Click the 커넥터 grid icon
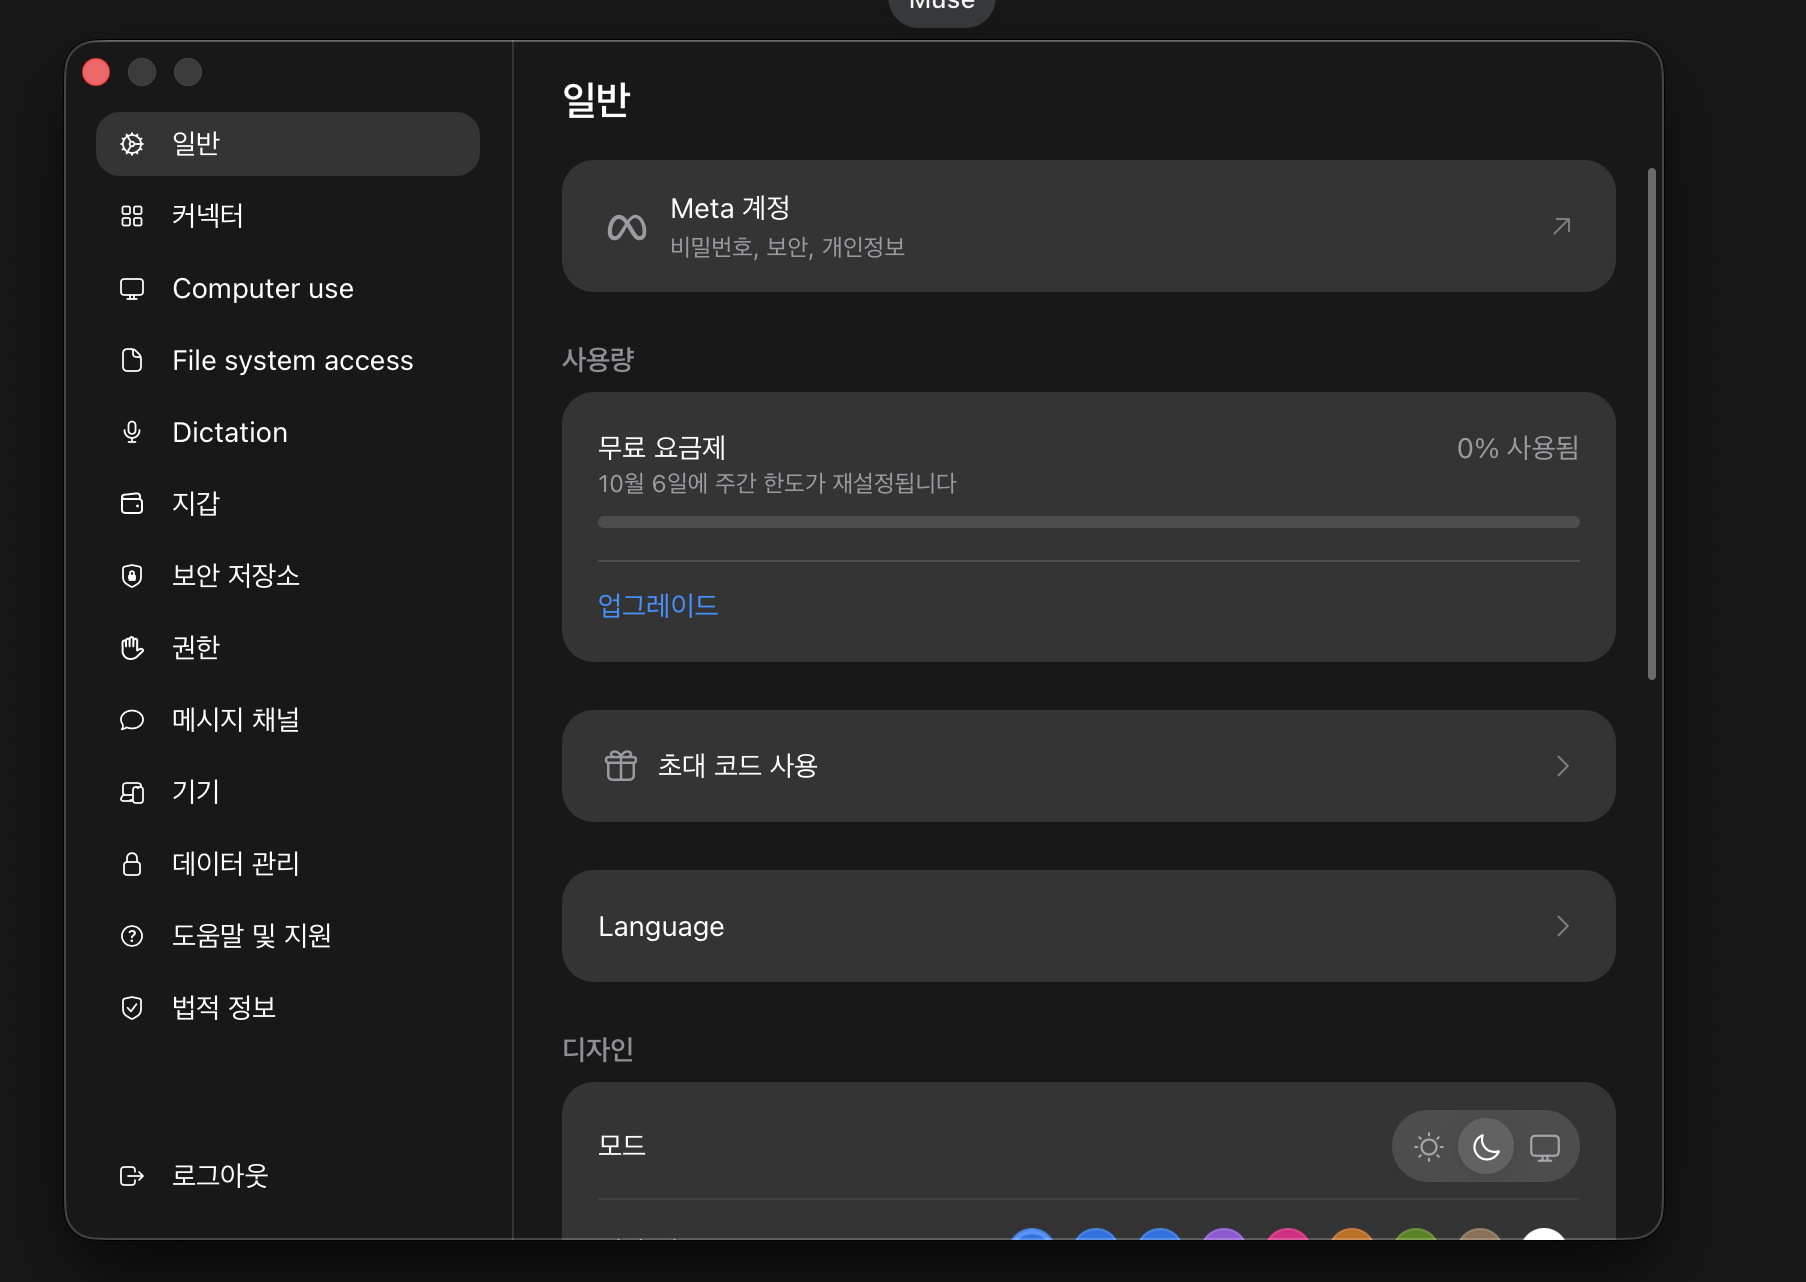Viewport: 1806px width, 1282px height. click(x=132, y=216)
